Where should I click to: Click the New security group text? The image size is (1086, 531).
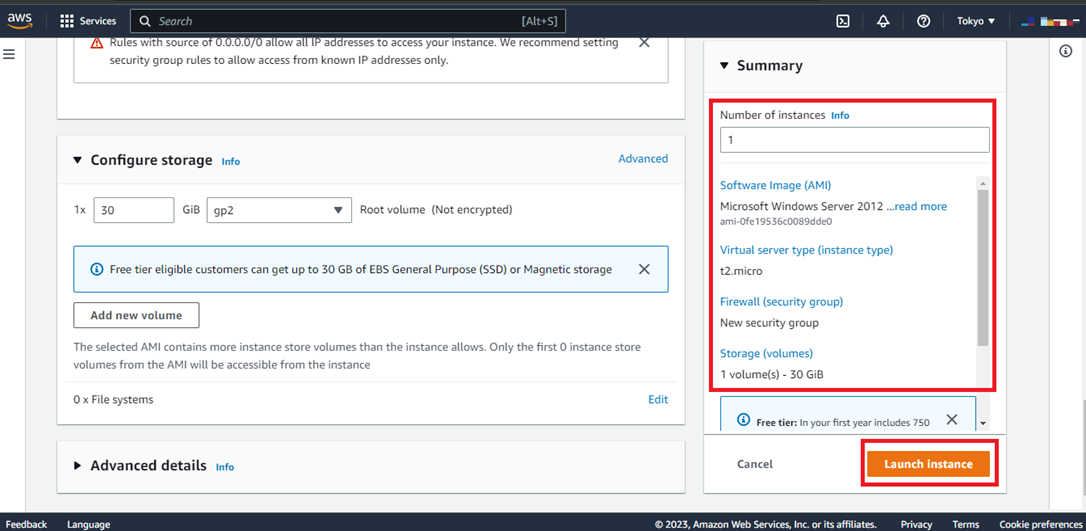tap(769, 323)
